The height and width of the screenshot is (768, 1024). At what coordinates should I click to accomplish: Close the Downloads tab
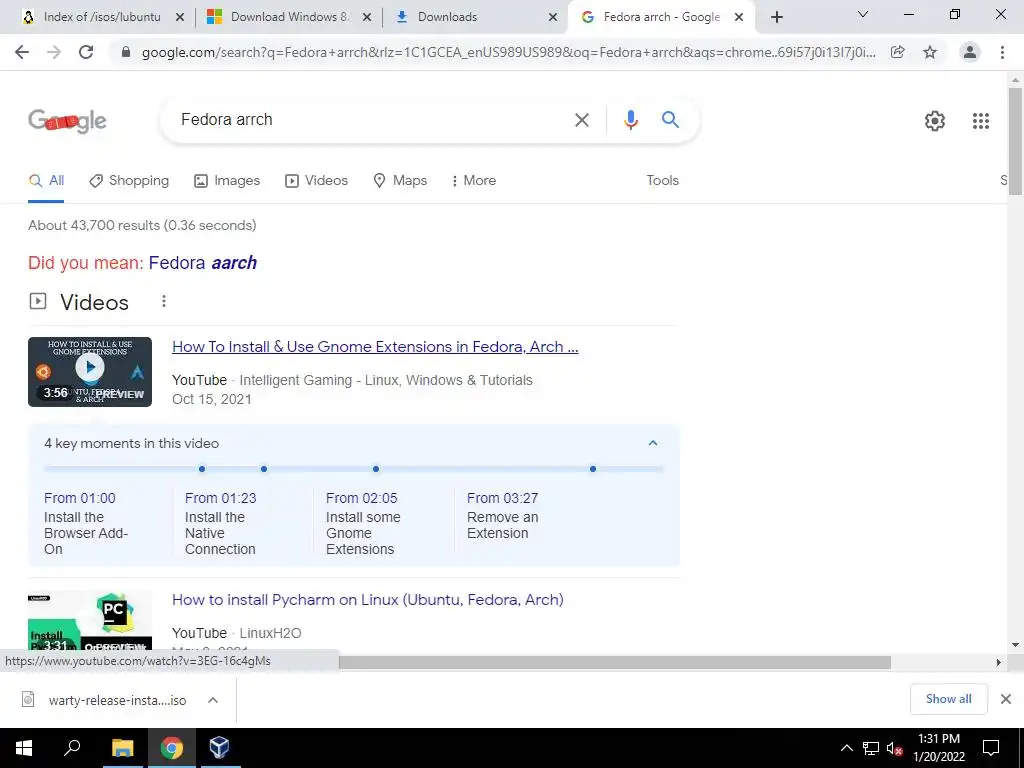553,17
